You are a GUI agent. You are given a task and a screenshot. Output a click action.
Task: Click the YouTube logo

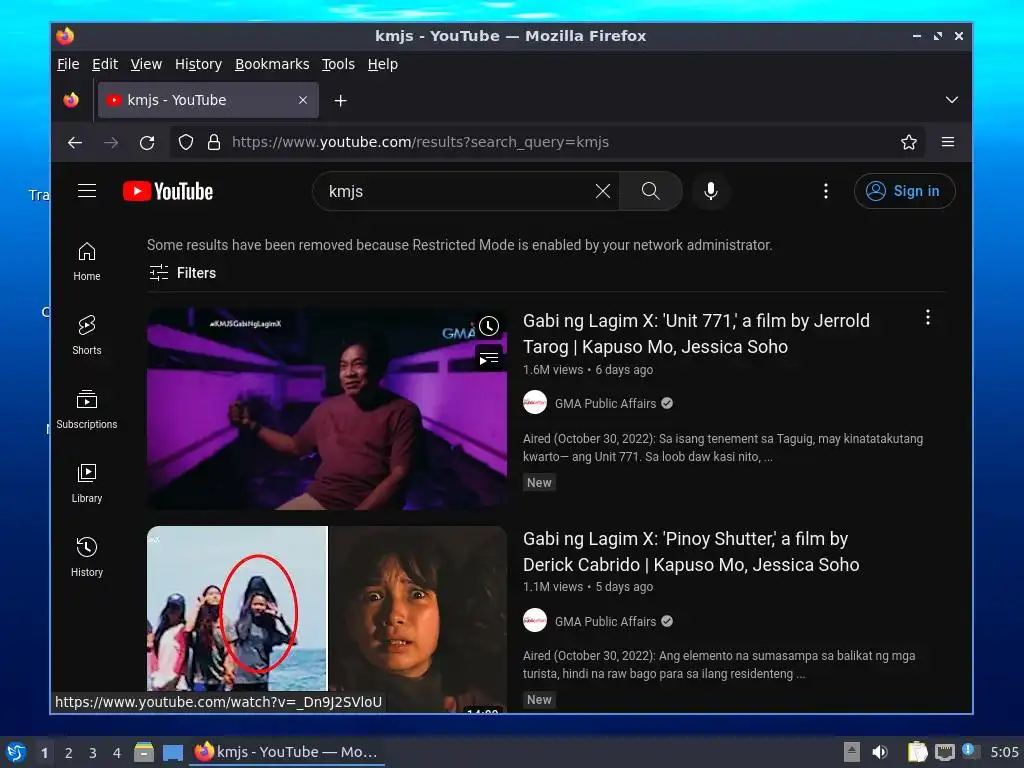pyautogui.click(x=168, y=191)
